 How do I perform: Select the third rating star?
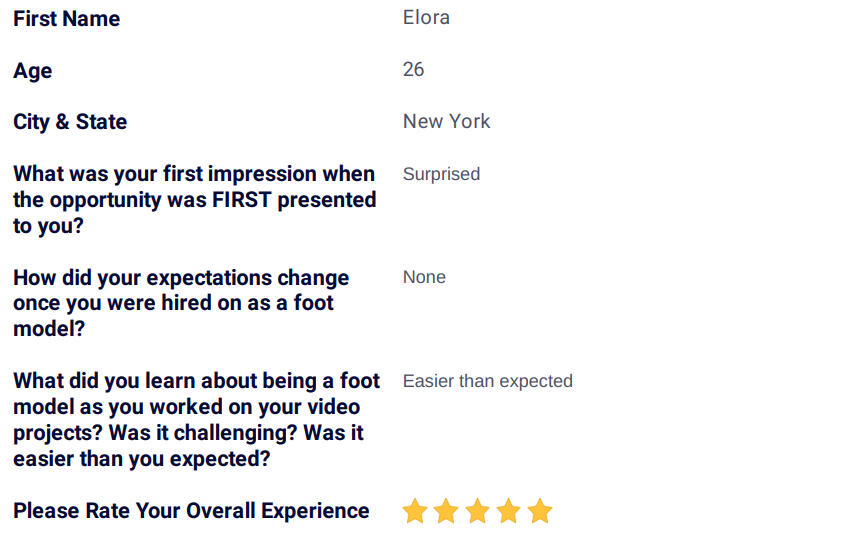pos(478,511)
